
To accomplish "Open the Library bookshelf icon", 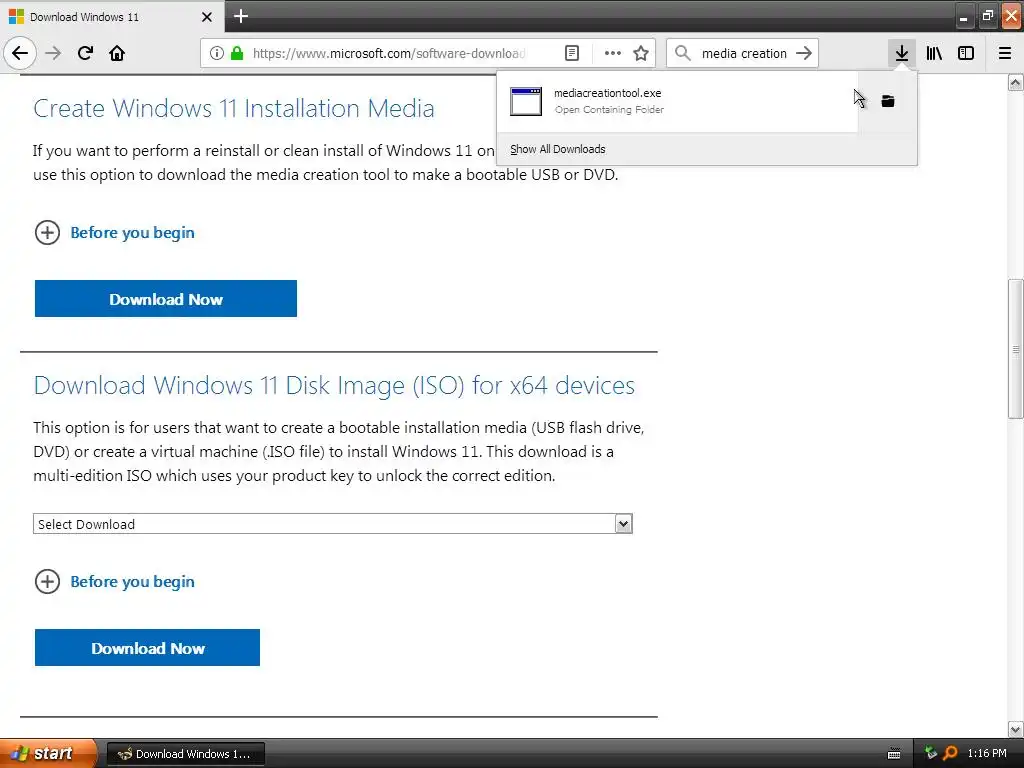I will (x=934, y=53).
